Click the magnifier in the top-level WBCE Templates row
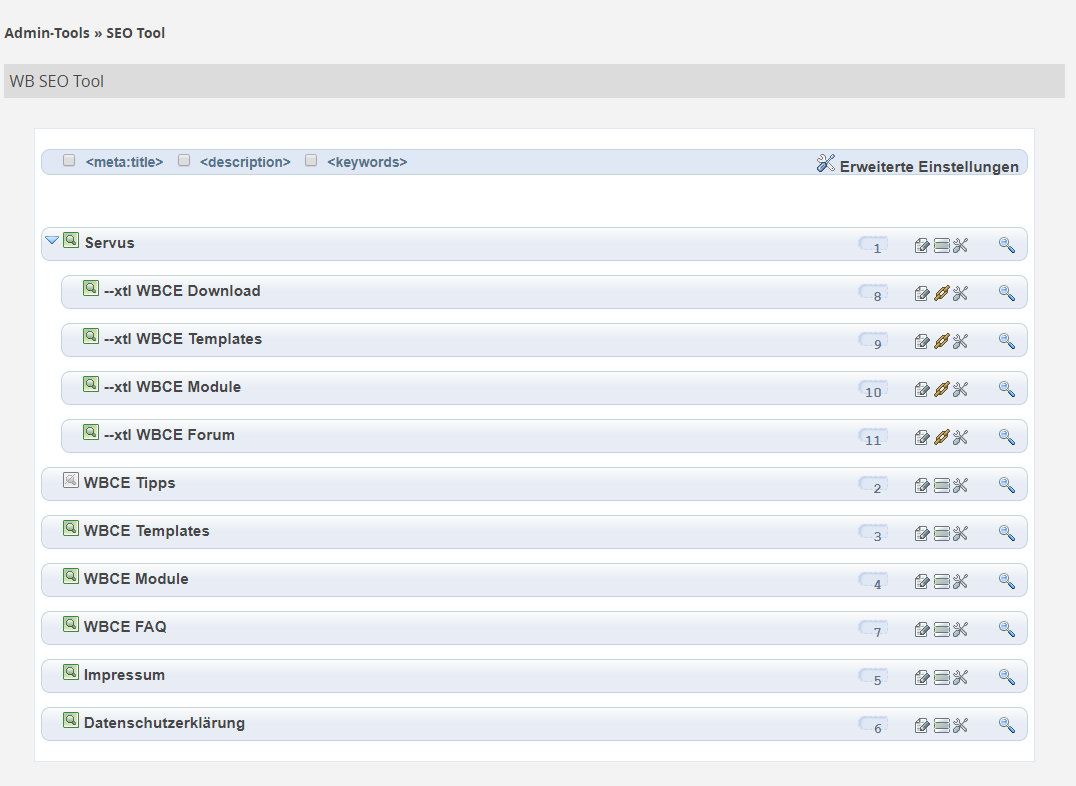1076x786 pixels. click(1007, 533)
